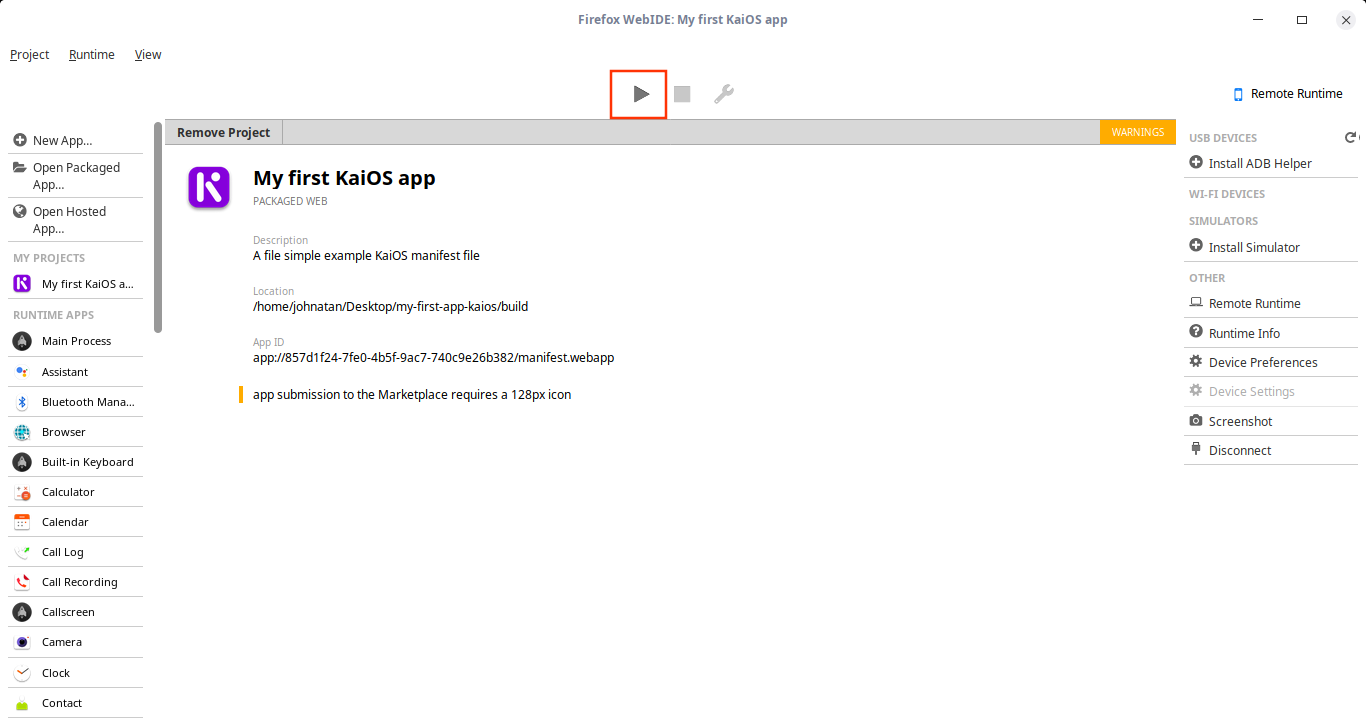The height and width of the screenshot is (723, 1366).
Task: Select Calculator in runtime apps
Action: [x=76, y=492]
